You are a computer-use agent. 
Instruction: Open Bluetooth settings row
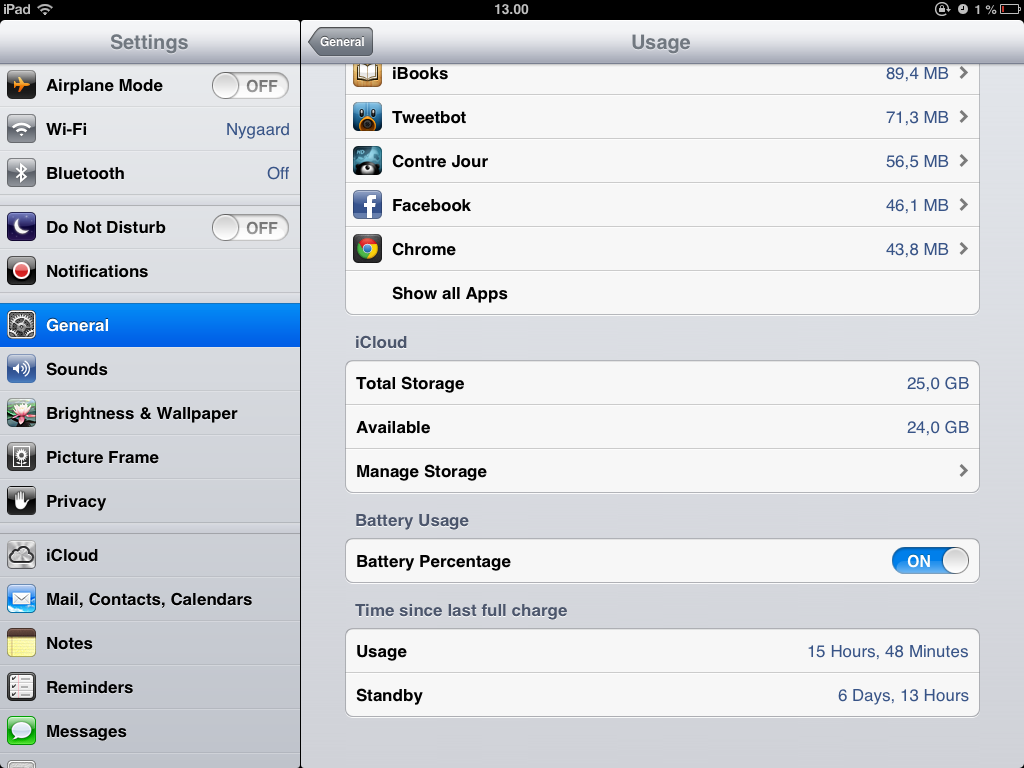coord(150,173)
